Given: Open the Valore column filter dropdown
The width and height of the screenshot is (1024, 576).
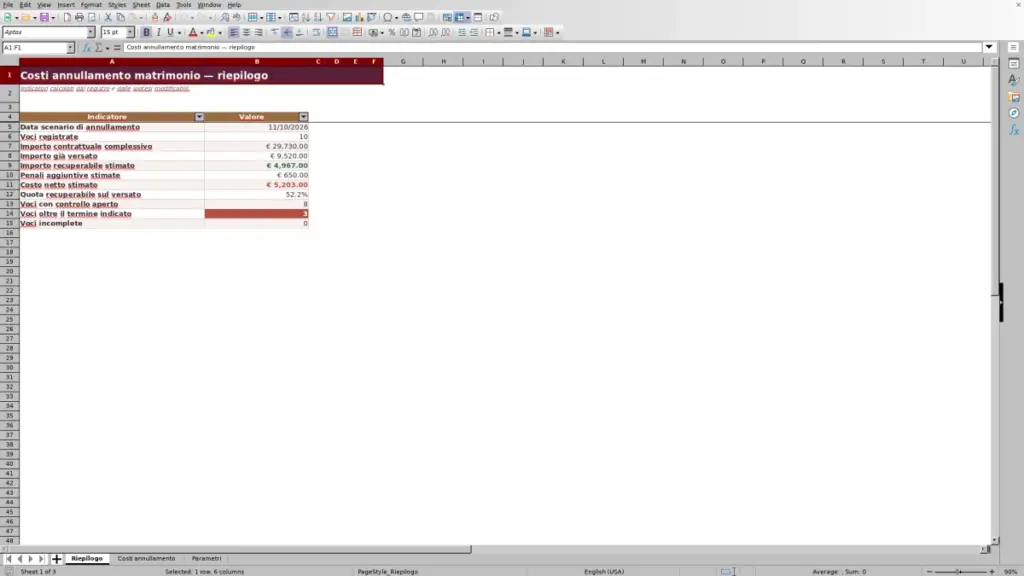Looking at the screenshot, I should click(304, 117).
